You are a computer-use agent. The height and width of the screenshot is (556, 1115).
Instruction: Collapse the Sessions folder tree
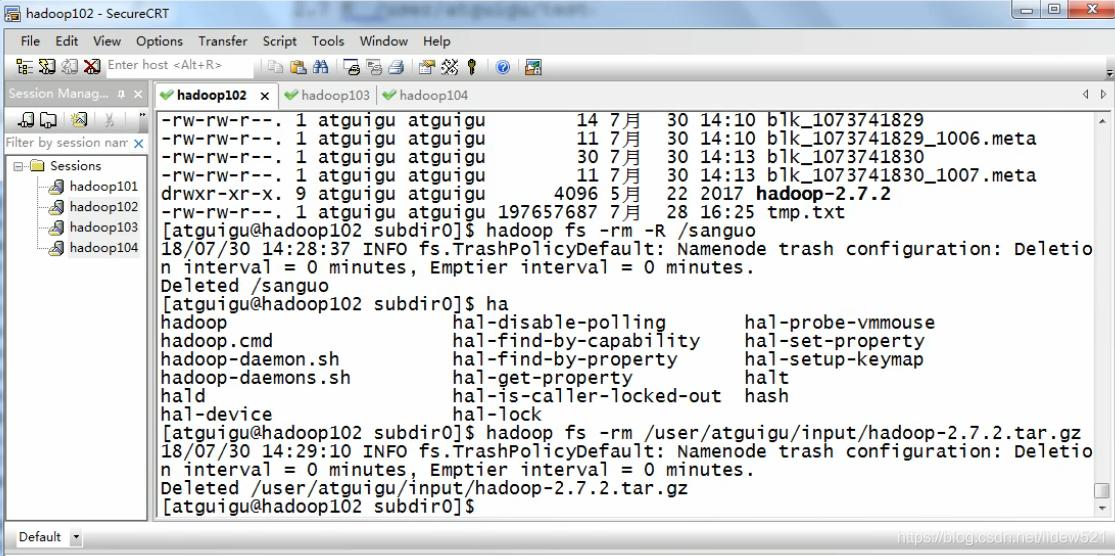click(18, 166)
